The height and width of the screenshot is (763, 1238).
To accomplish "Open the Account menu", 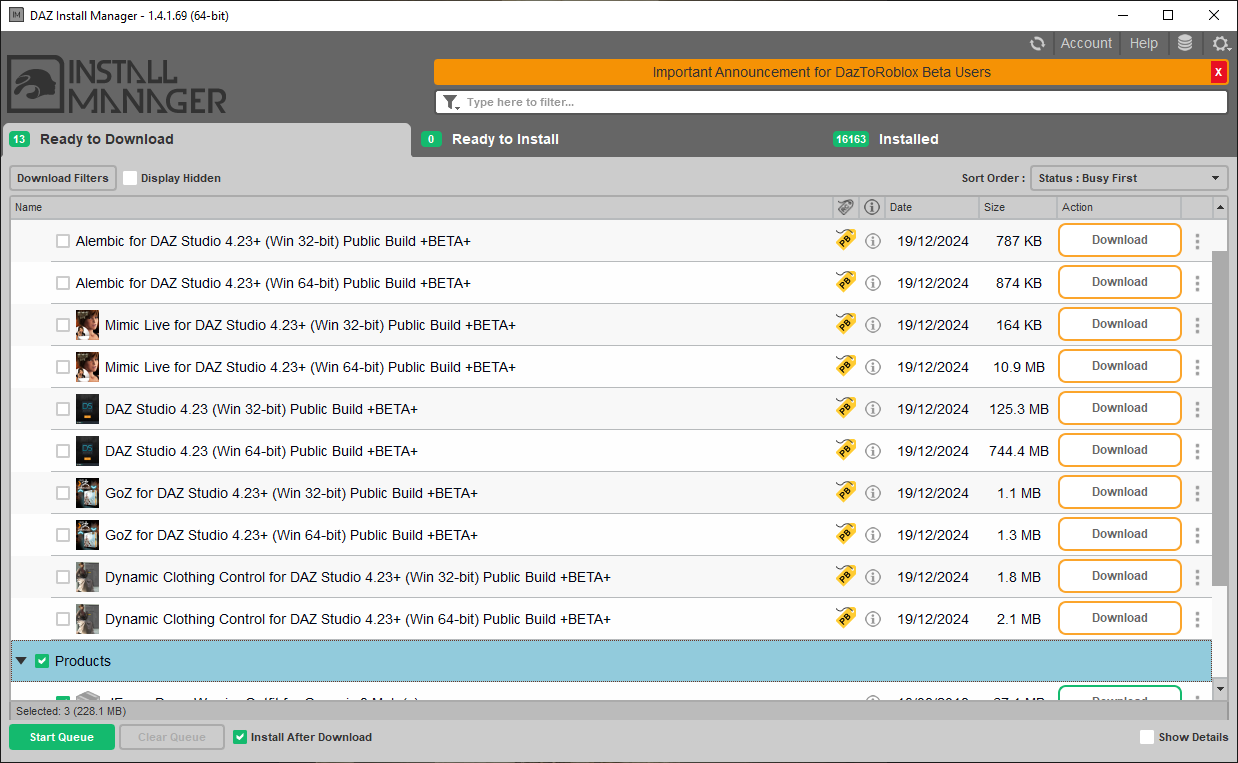I will coord(1086,43).
